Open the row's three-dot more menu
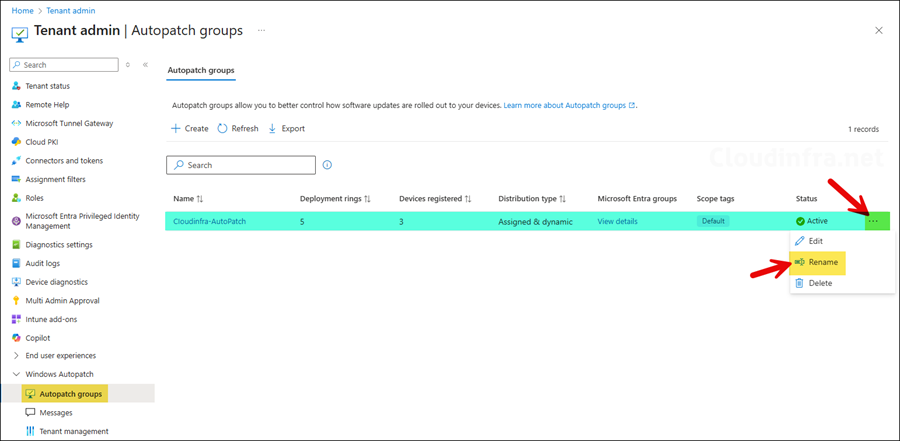This screenshot has width=900, height=441. tap(873, 221)
